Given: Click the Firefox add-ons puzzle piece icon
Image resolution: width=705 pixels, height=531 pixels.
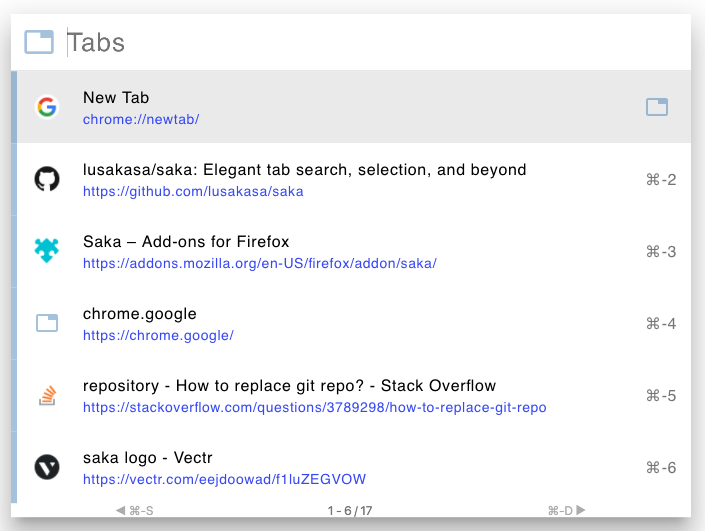Looking at the screenshot, I should (x=47, y=250).
